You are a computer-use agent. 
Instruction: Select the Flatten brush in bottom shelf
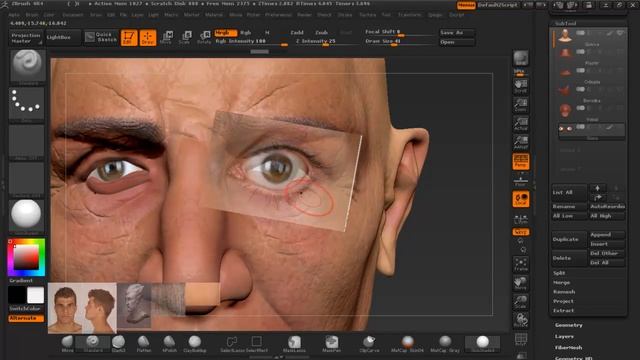coord(144,344)
